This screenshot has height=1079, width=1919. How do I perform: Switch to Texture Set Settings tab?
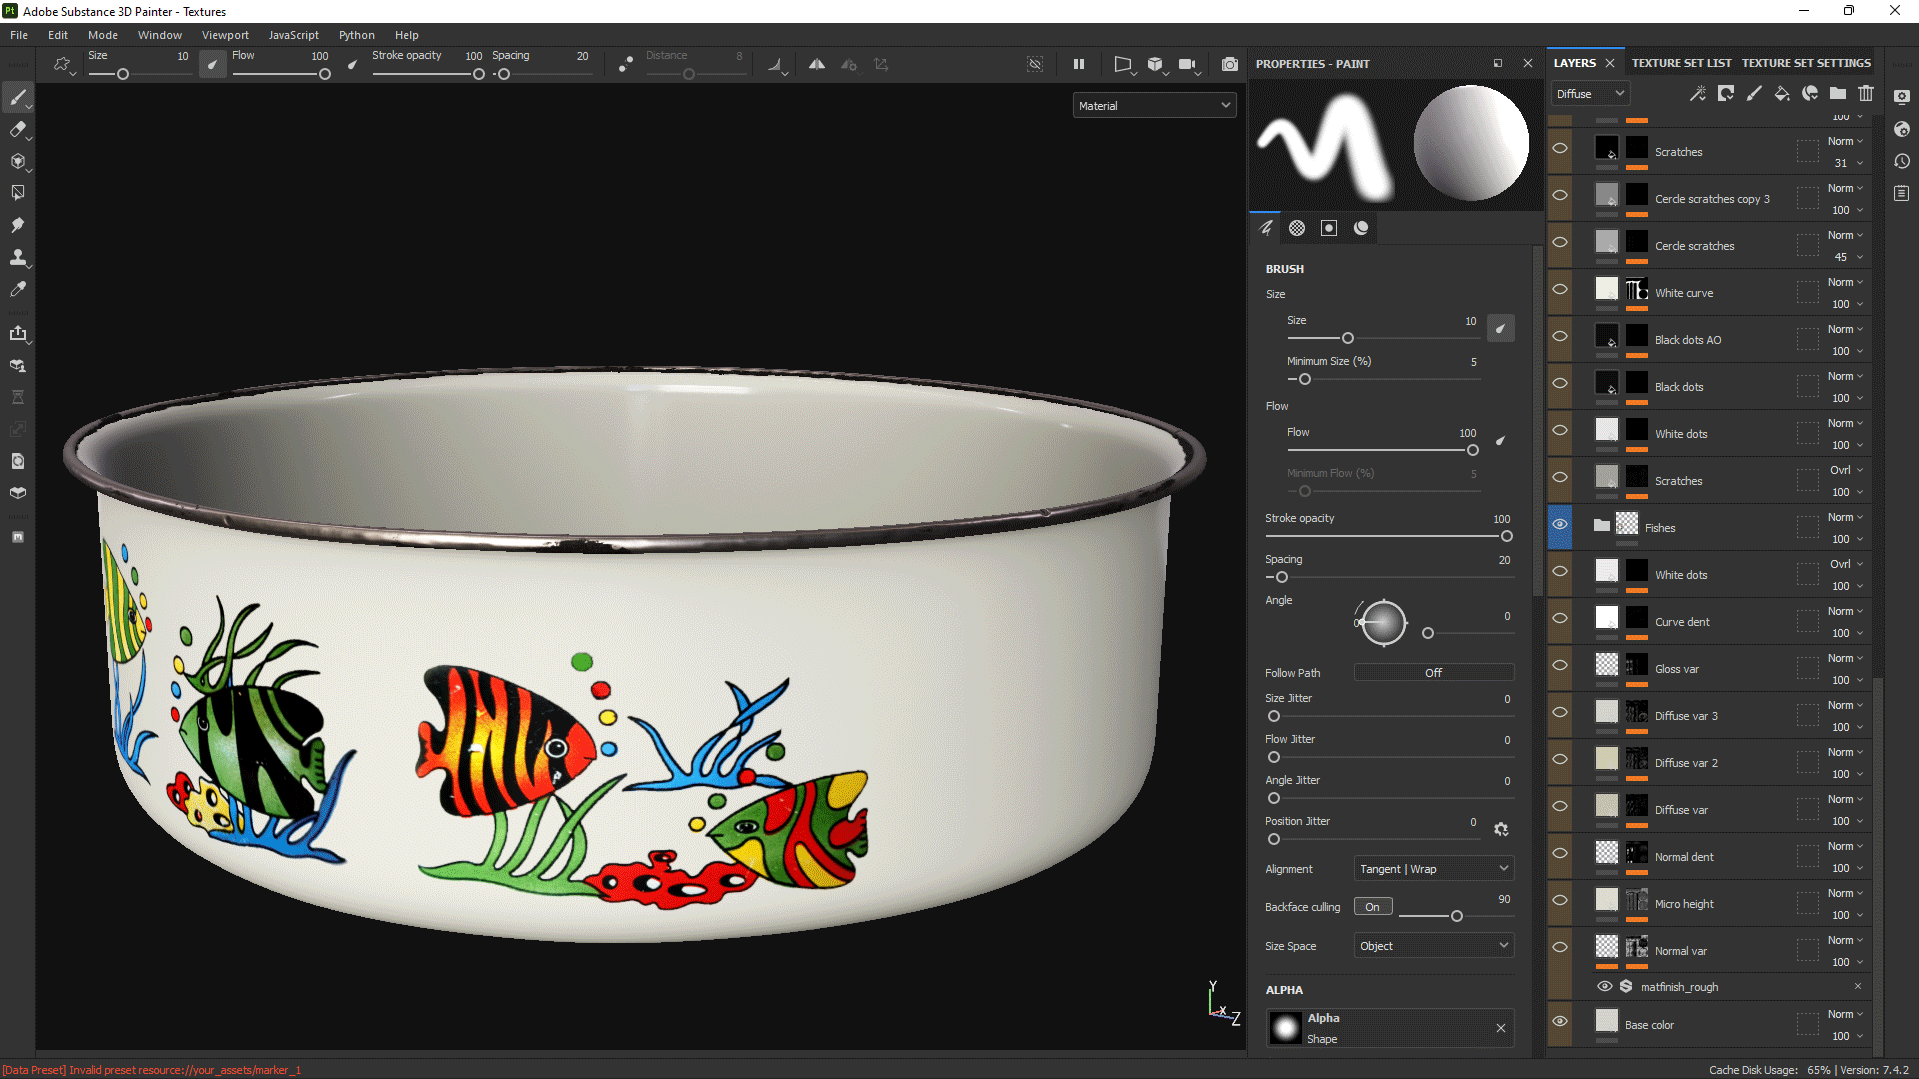[1805, 63]
